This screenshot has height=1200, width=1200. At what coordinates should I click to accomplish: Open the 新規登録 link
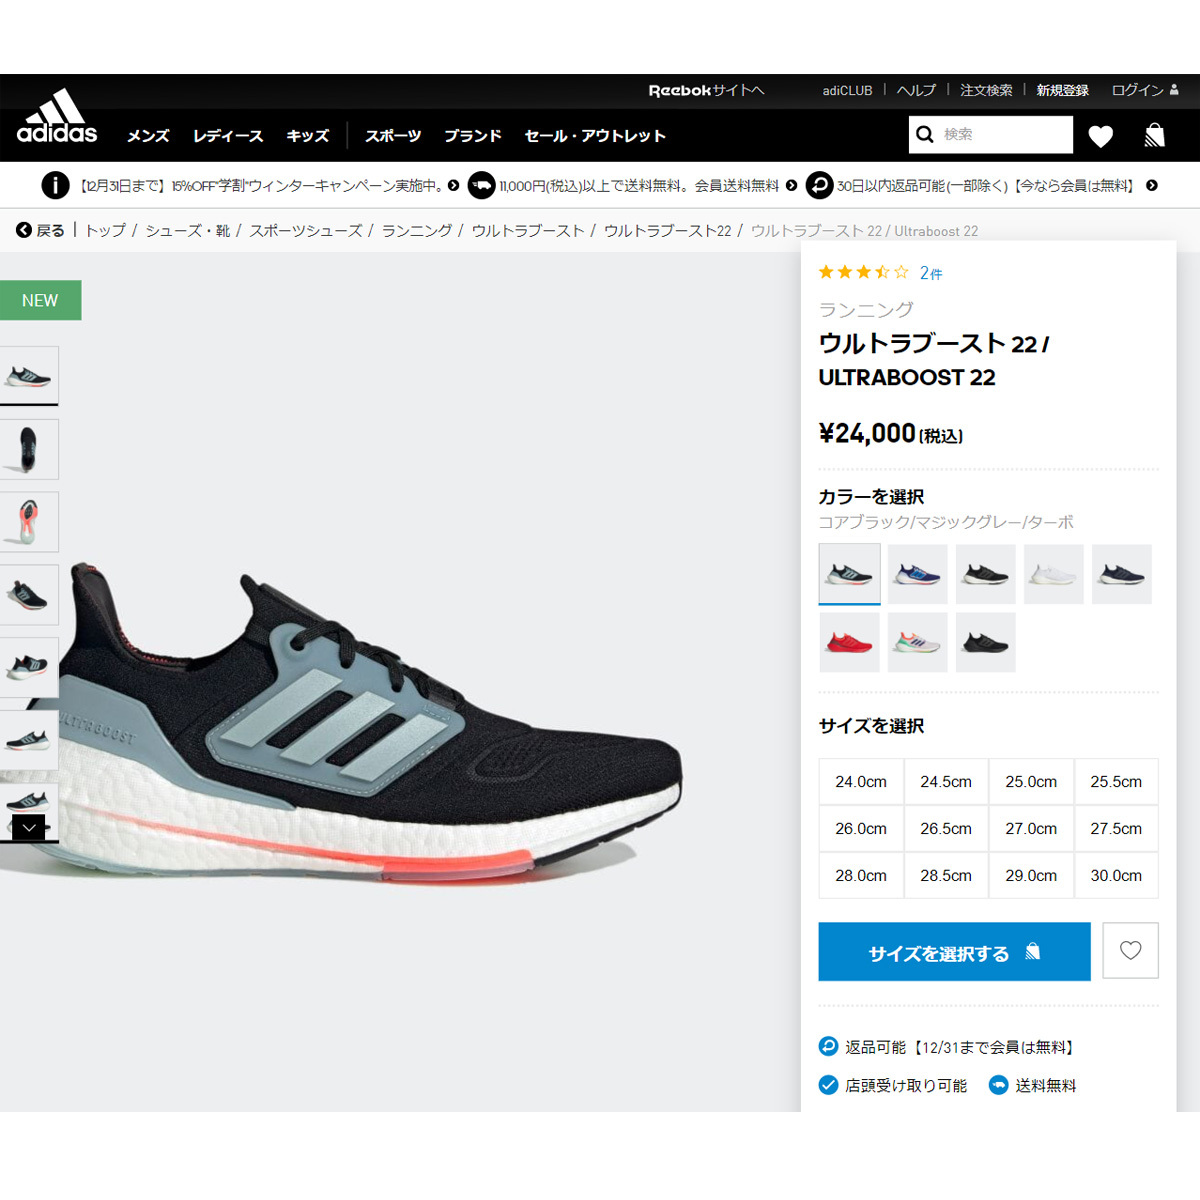1062,90
